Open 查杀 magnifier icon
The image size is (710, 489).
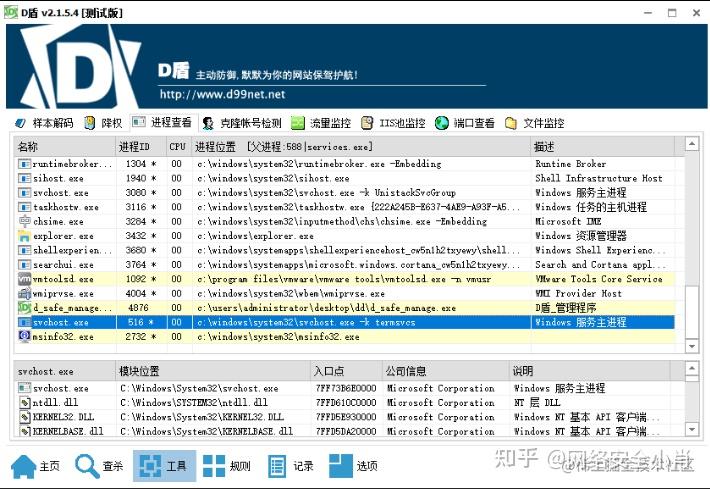pyautogui.click(x=87, y=466)
